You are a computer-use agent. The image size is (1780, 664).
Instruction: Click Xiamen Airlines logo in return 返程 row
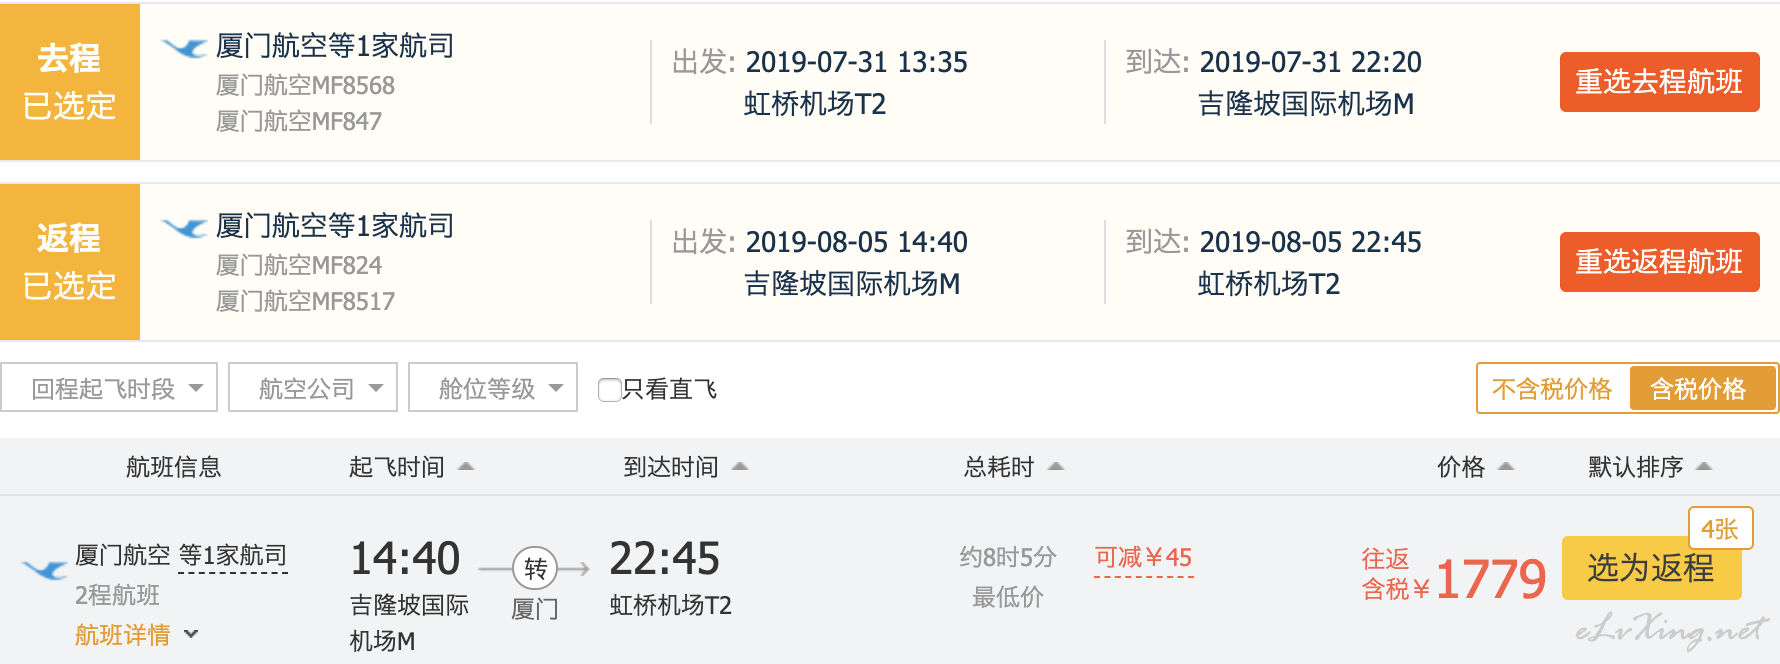tap(185, 227)
